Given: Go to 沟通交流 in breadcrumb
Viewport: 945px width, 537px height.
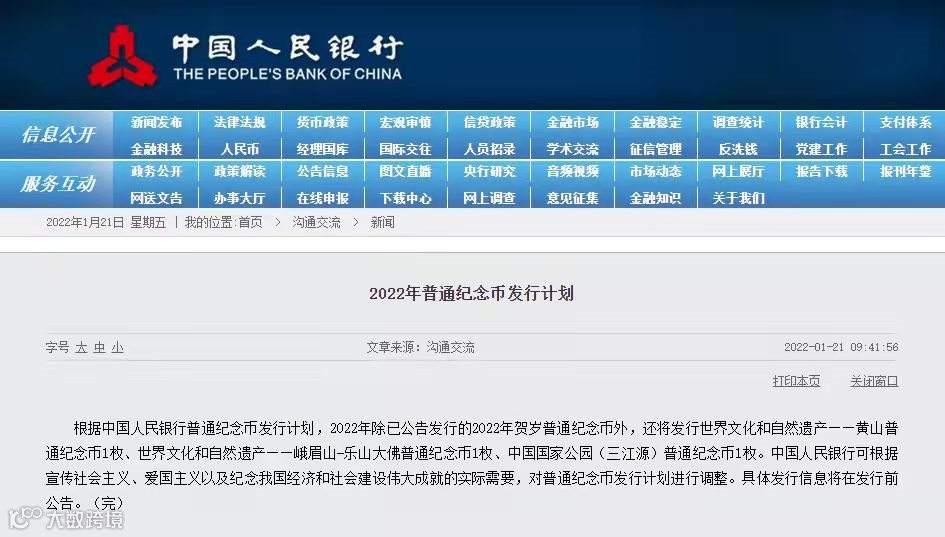Looking at the screenshot, I should click(316, 222).
